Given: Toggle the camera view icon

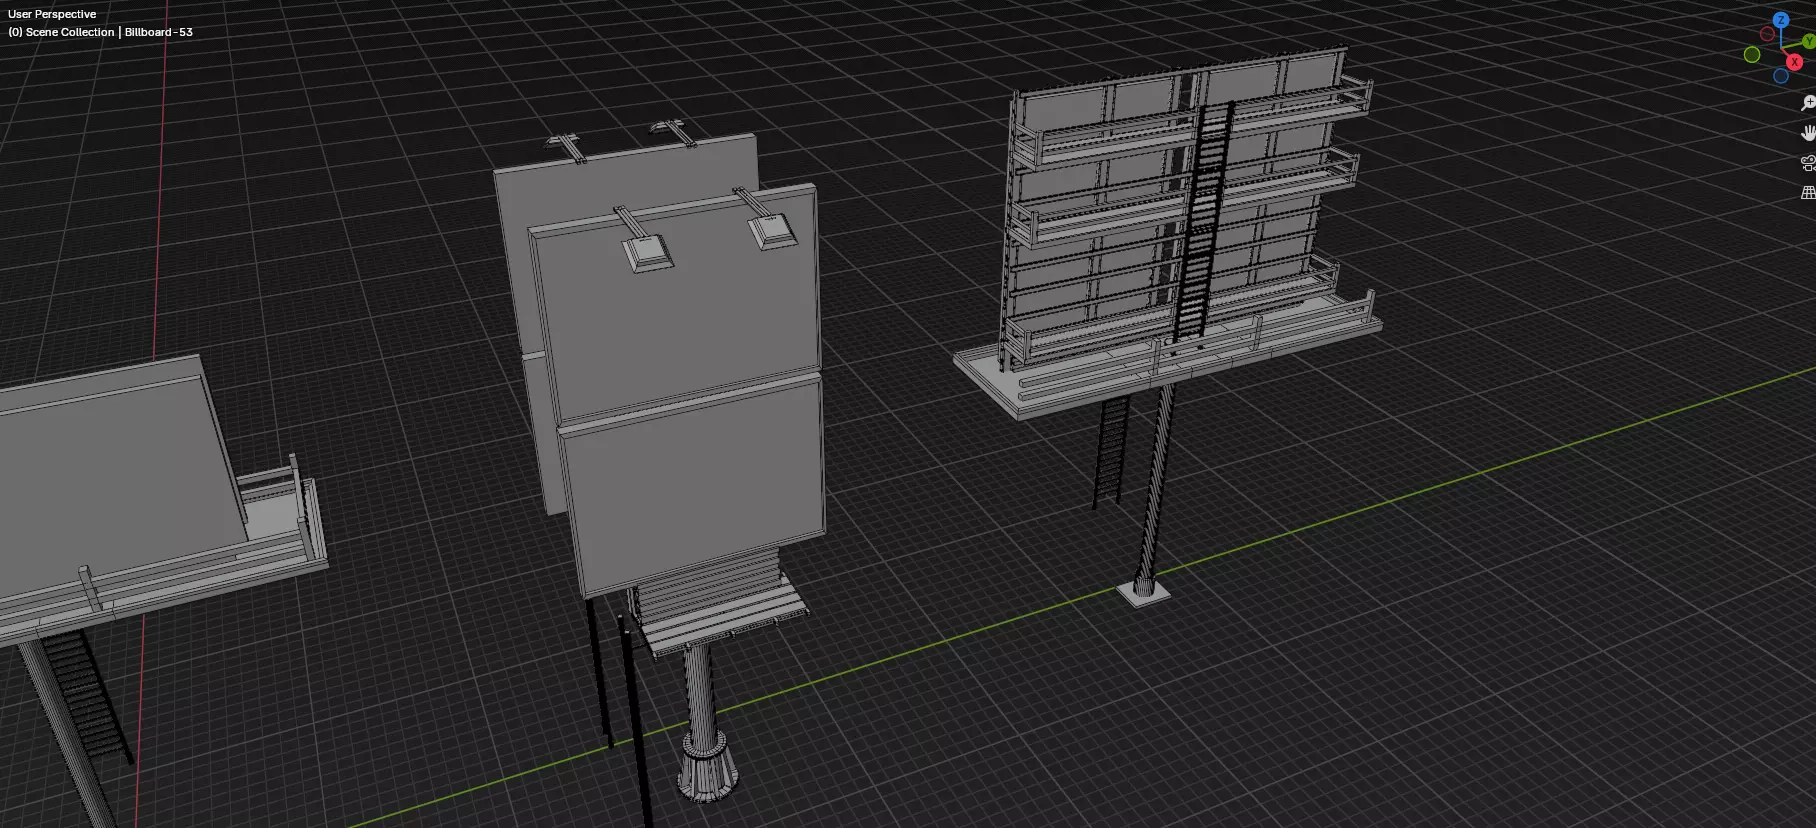Looking at the screenshot, I should click(1808, 163).
